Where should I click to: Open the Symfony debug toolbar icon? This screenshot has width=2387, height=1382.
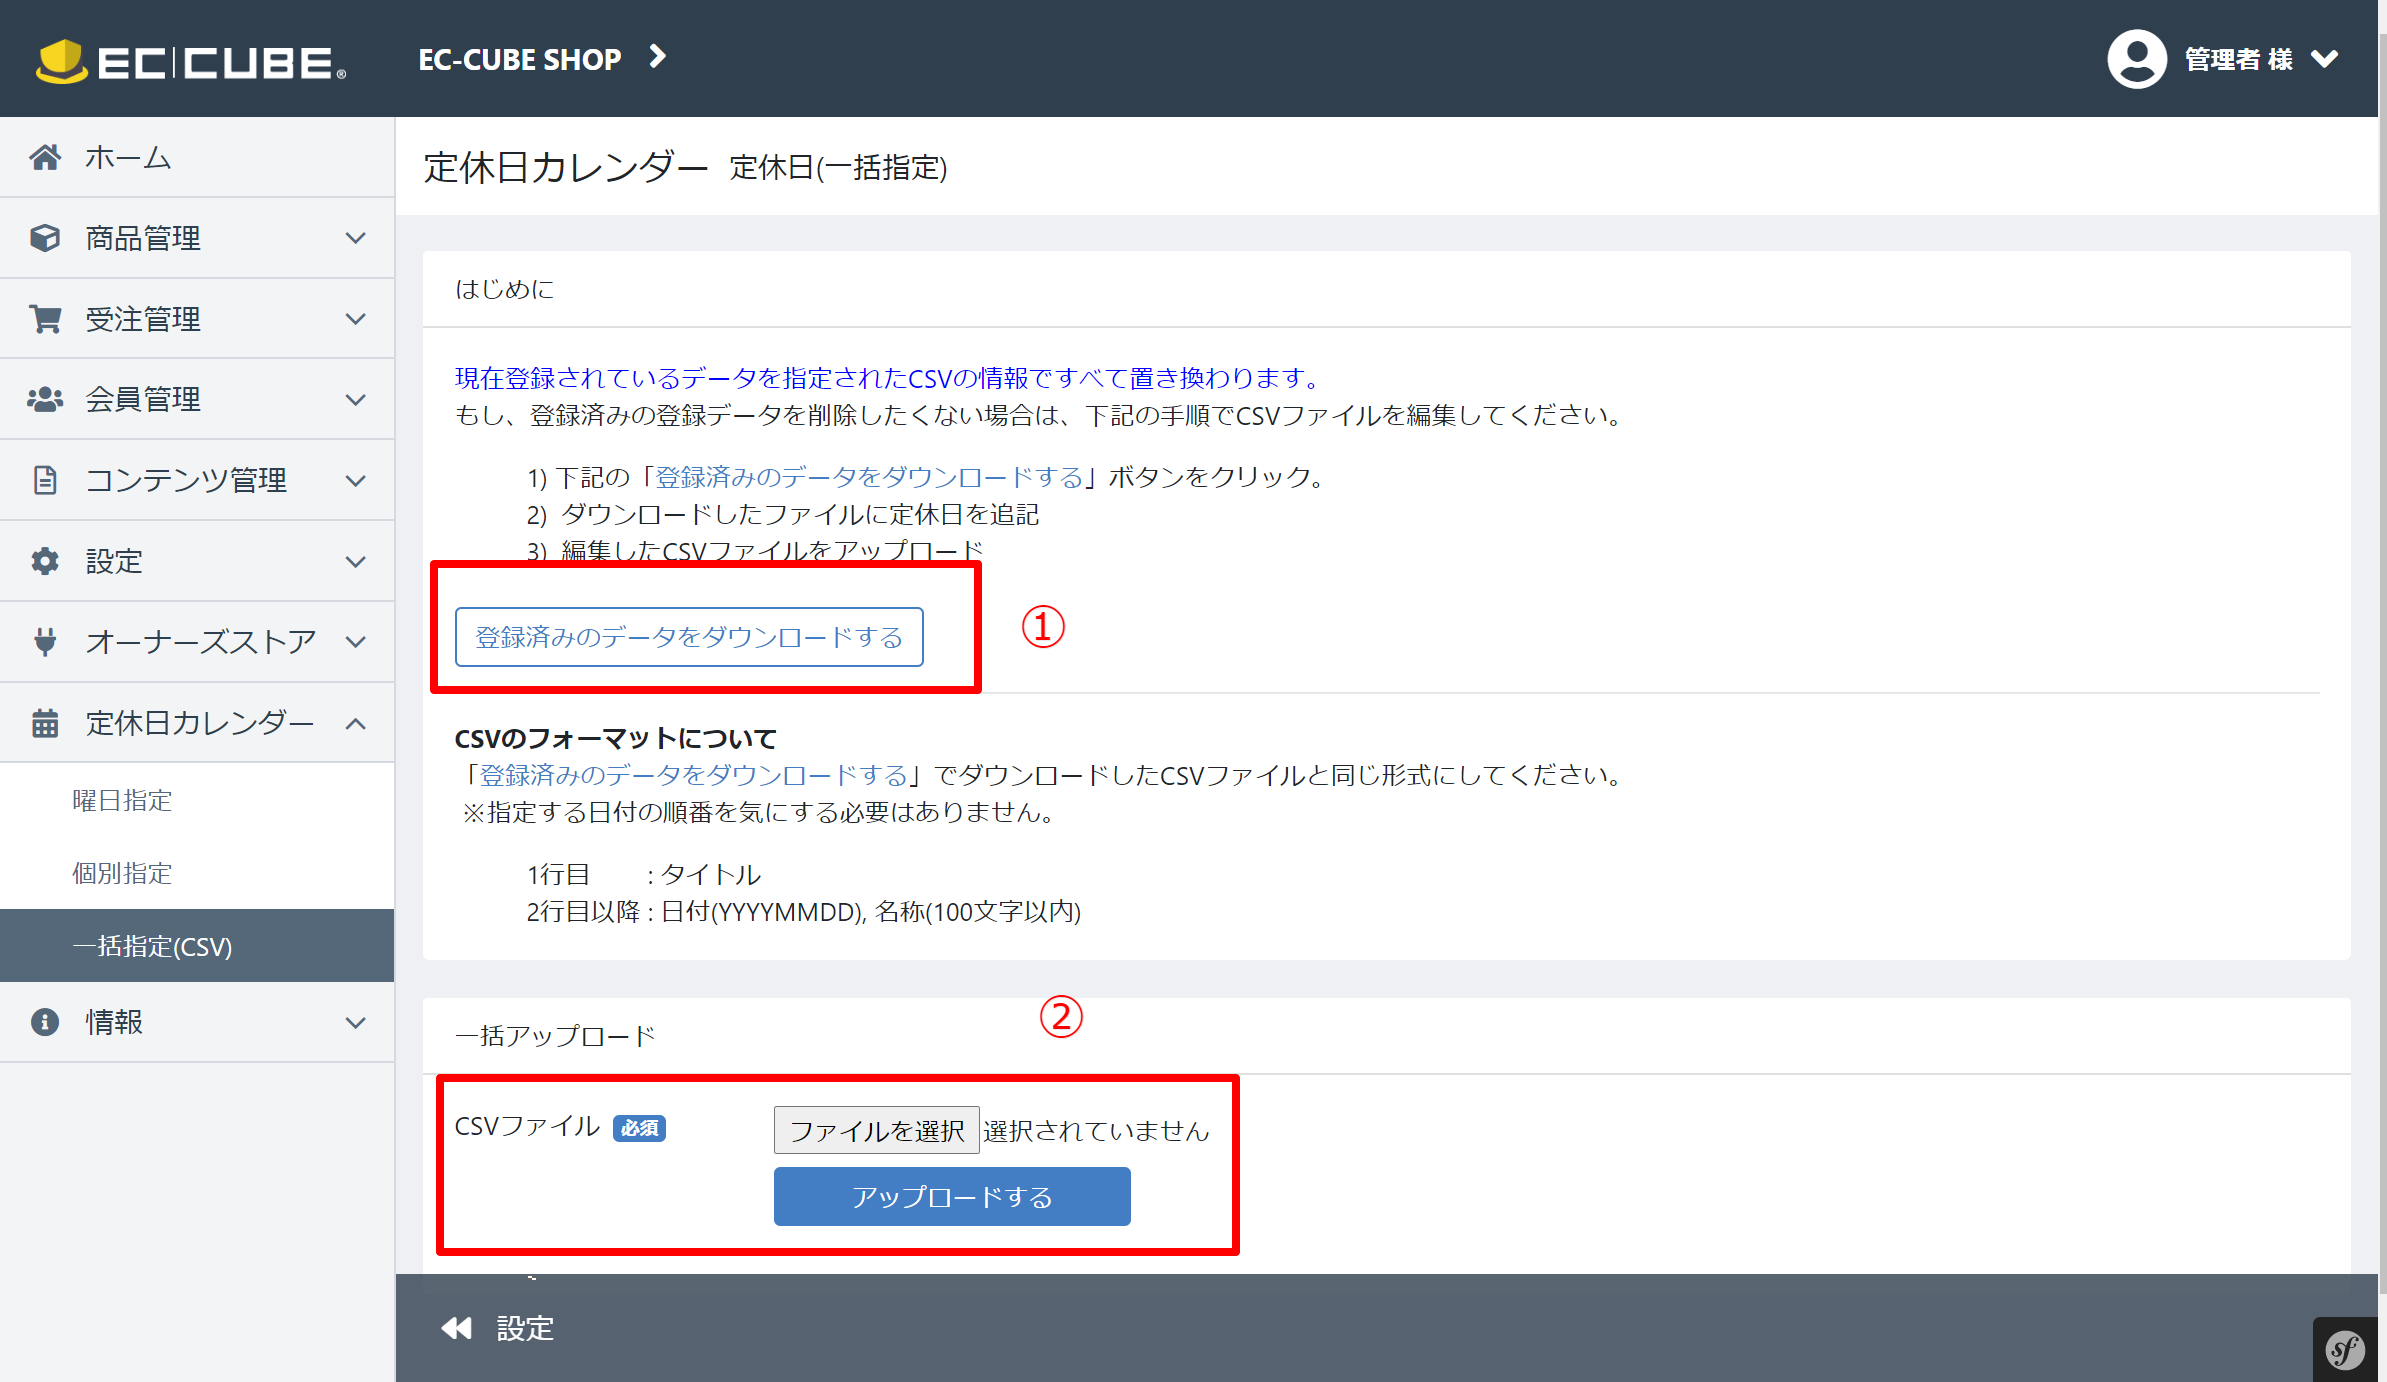[x=2345, y=1350]
